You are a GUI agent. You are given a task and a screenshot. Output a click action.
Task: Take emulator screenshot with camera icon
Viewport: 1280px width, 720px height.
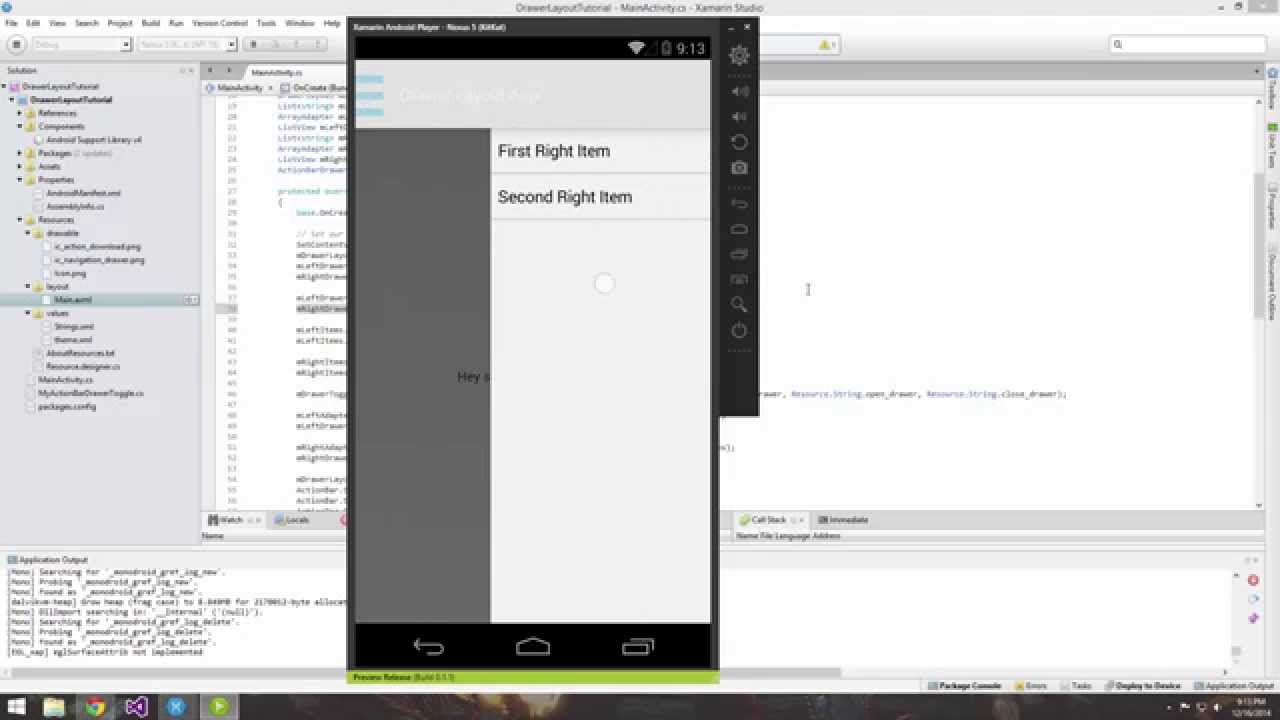(x=739, y=168)
